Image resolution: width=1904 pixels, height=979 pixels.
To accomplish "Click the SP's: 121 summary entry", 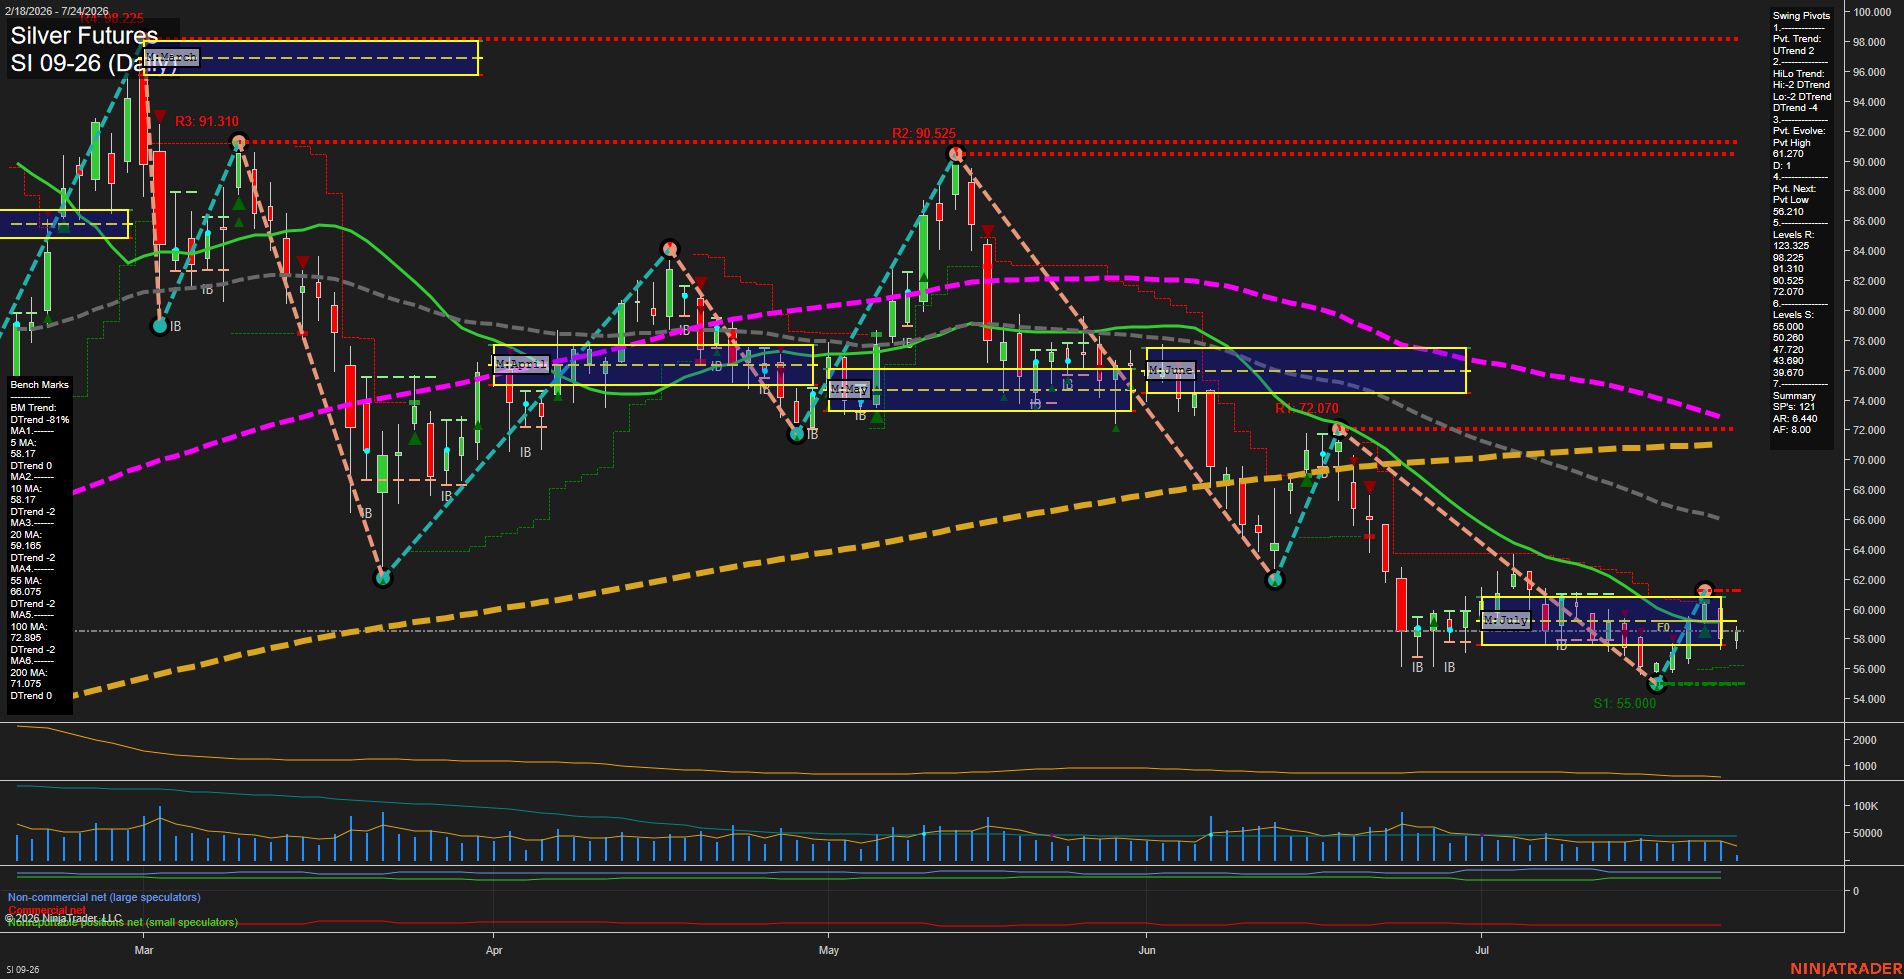I will (x=1794, y=407).
